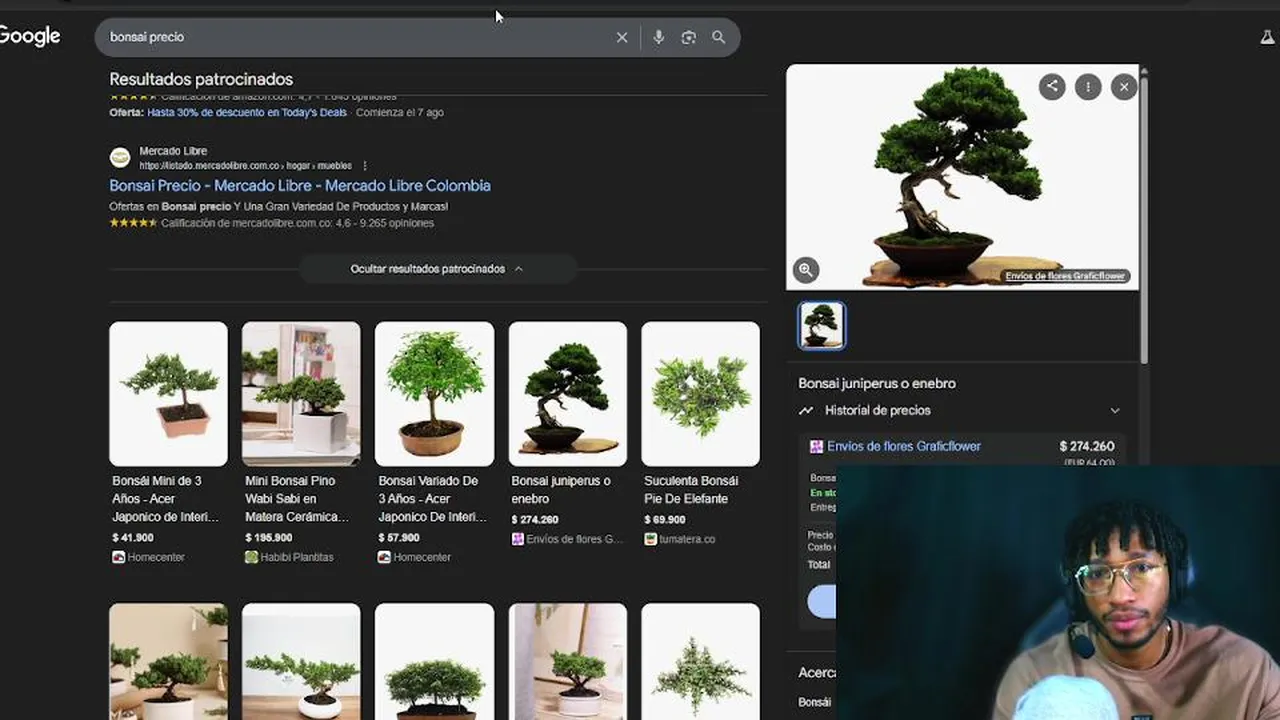Screen dimensions: 1280x720
Task: Open Bonsai Precio Mercado Libre link
Action: (300, 185)
